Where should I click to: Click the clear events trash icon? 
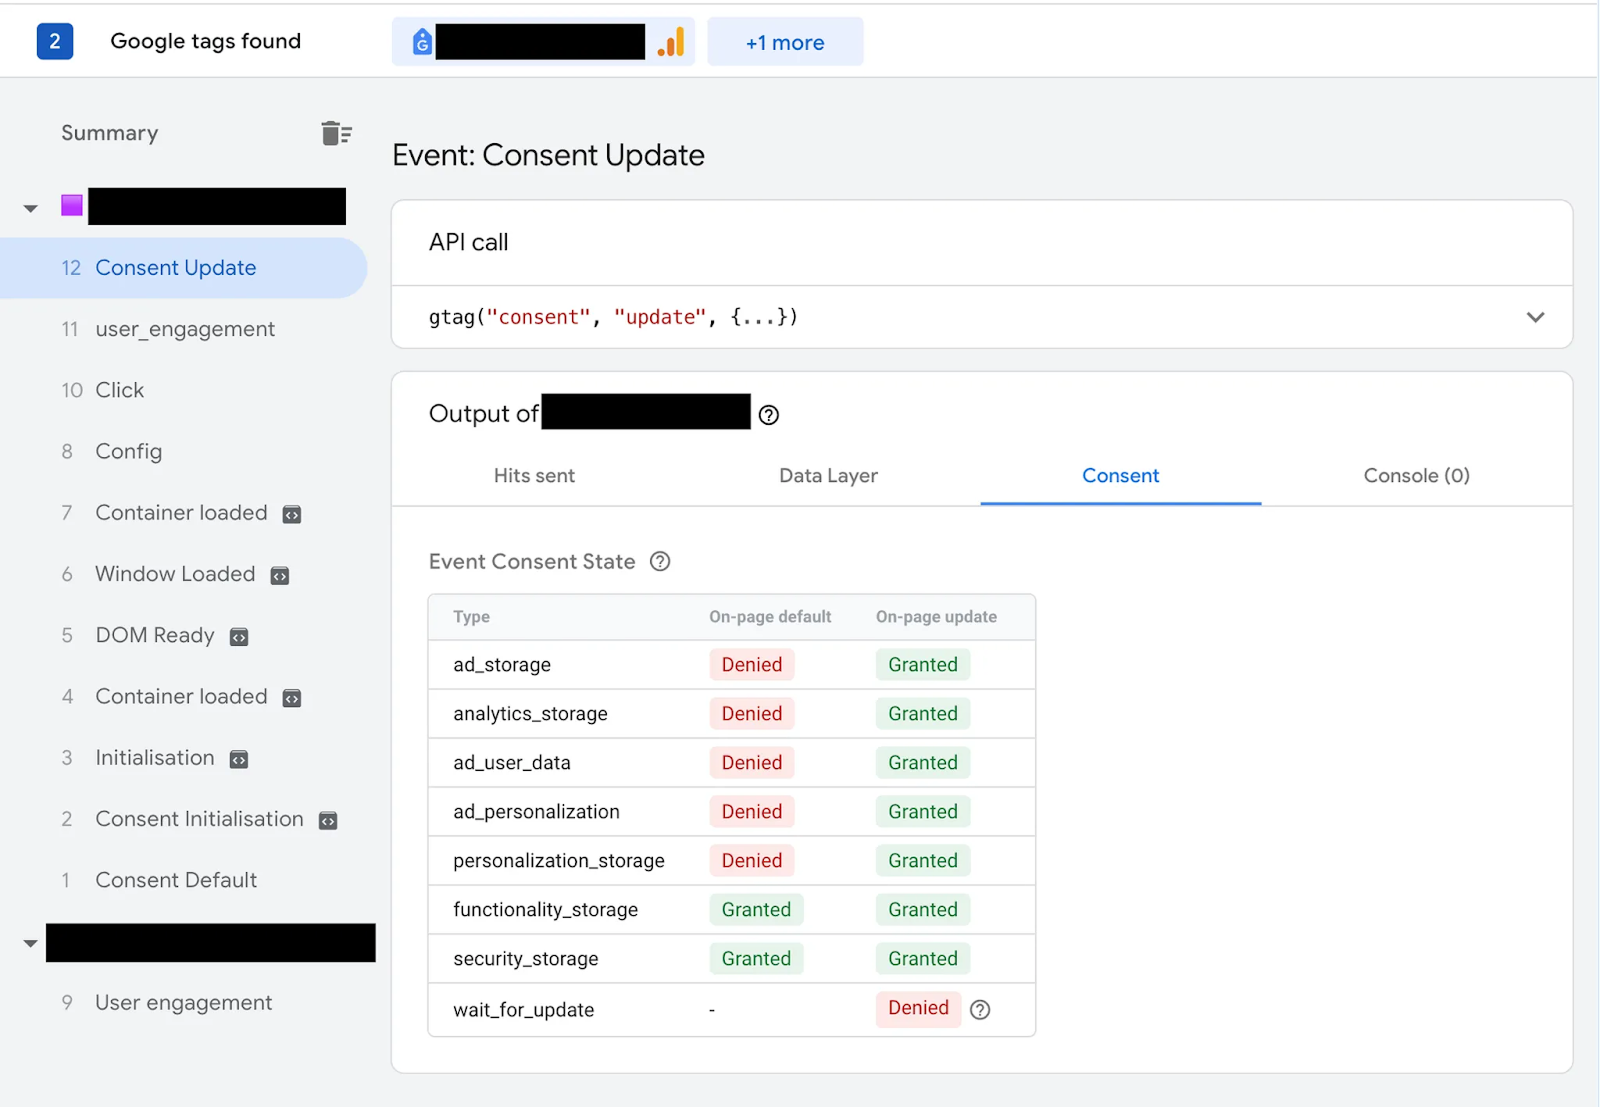tap(336, 133)
